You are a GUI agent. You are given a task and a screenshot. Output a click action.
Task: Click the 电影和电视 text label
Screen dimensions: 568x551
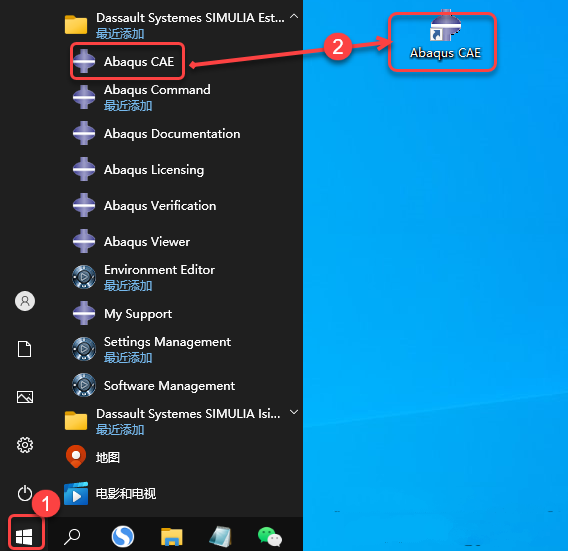126,493
